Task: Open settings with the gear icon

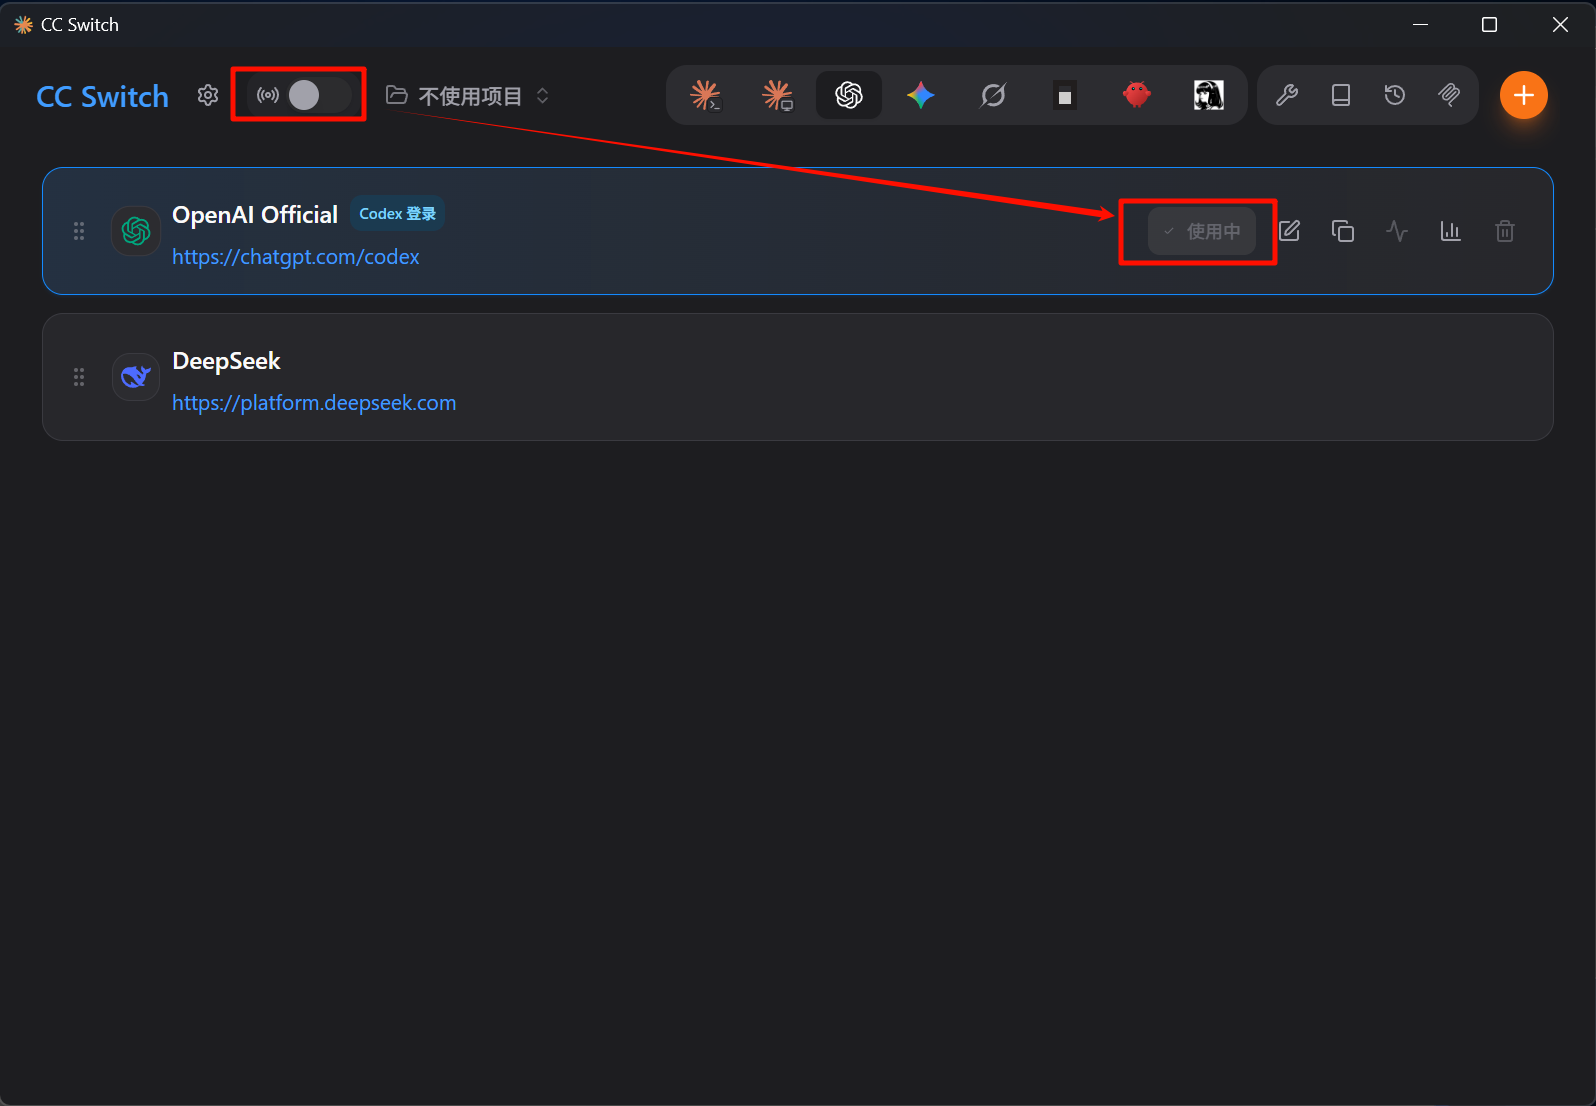Action: (x=208, y=95)
